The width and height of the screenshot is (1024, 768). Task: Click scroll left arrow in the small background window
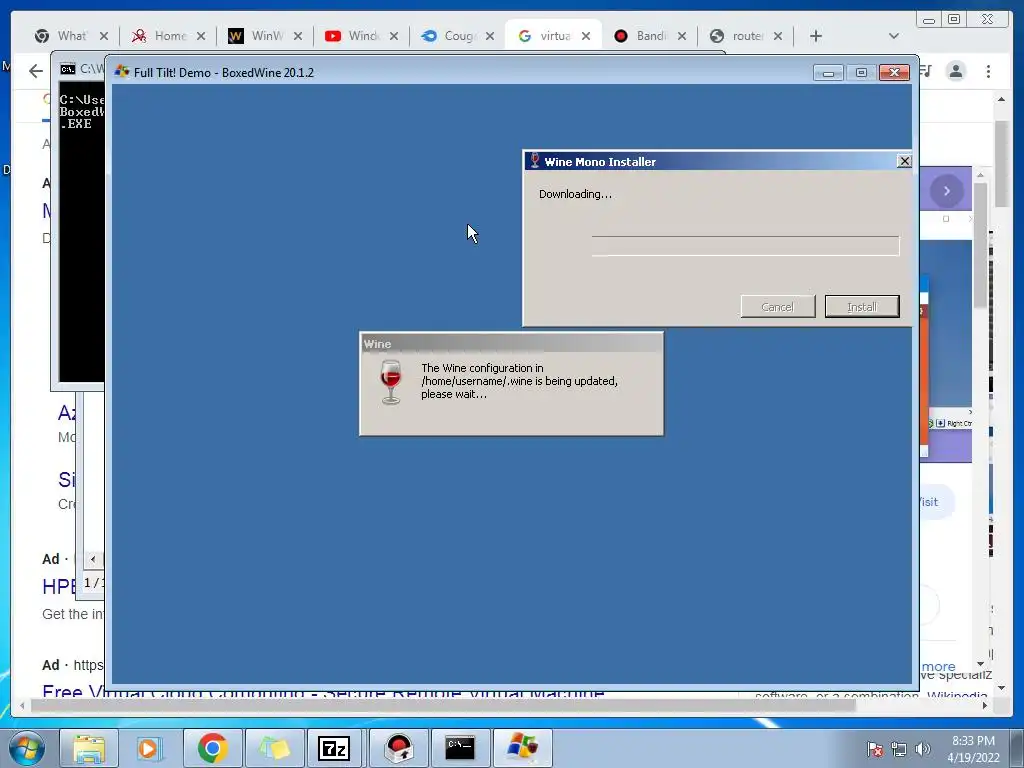click(x=93, y=559)
